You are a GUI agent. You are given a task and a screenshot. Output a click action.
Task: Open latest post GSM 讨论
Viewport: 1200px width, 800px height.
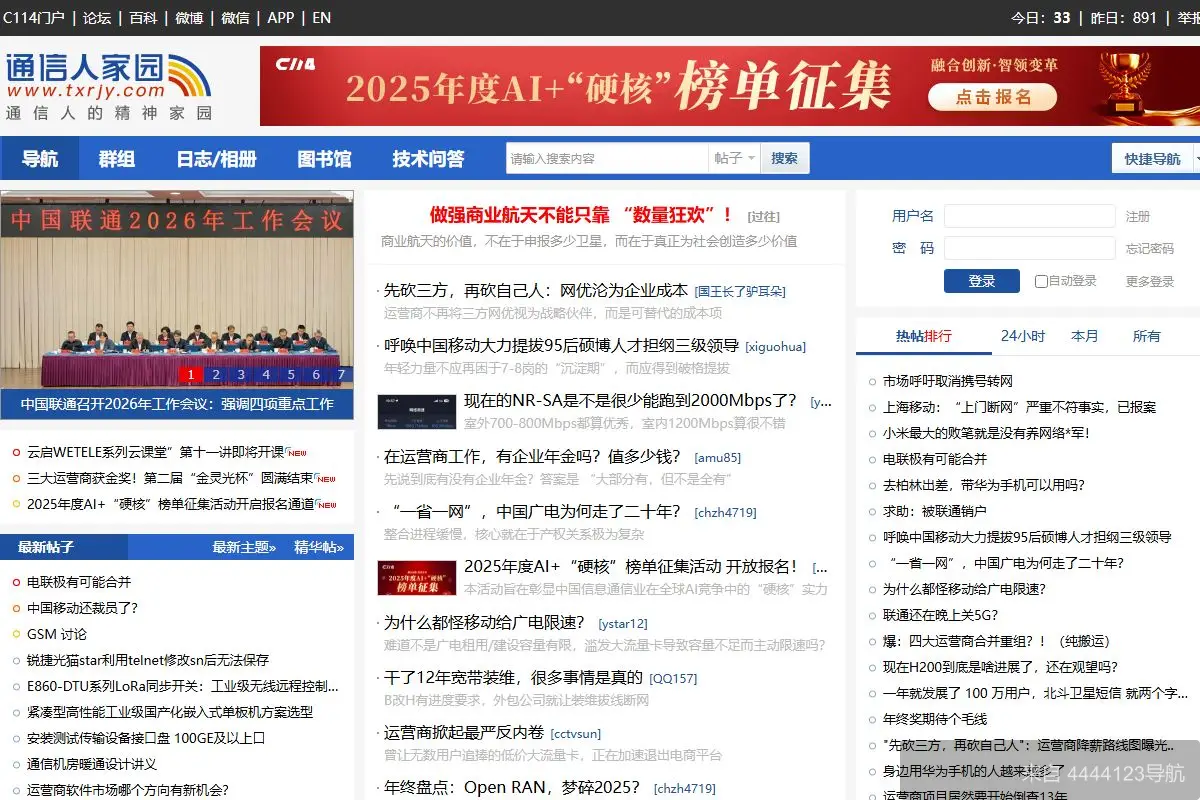coord(57,634)
